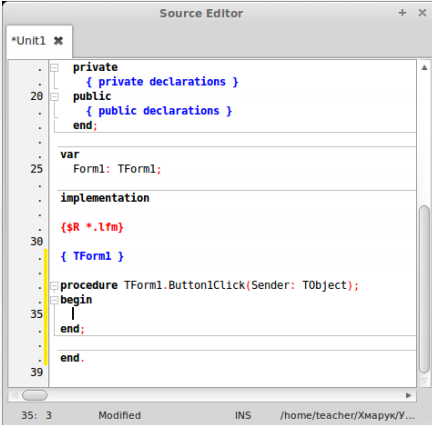Collapse the procedure Button1Click fold marker

54,286
